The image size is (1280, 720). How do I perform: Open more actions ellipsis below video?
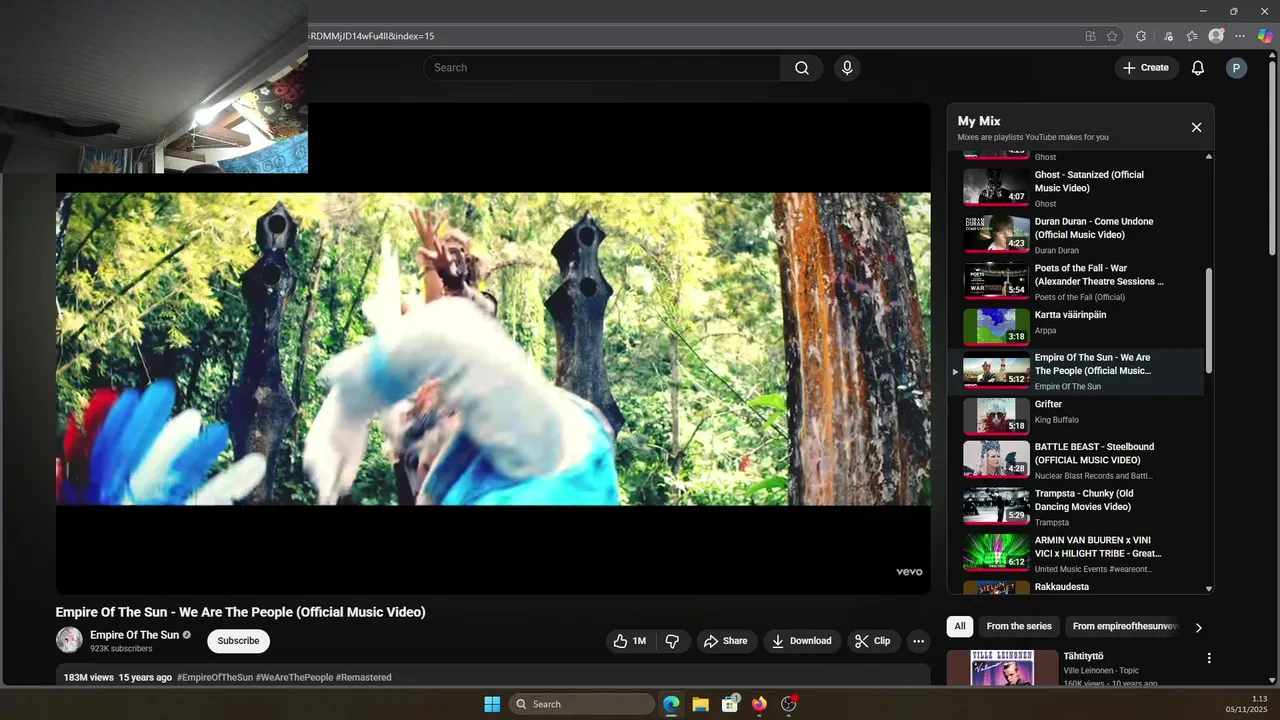(918, 641)
